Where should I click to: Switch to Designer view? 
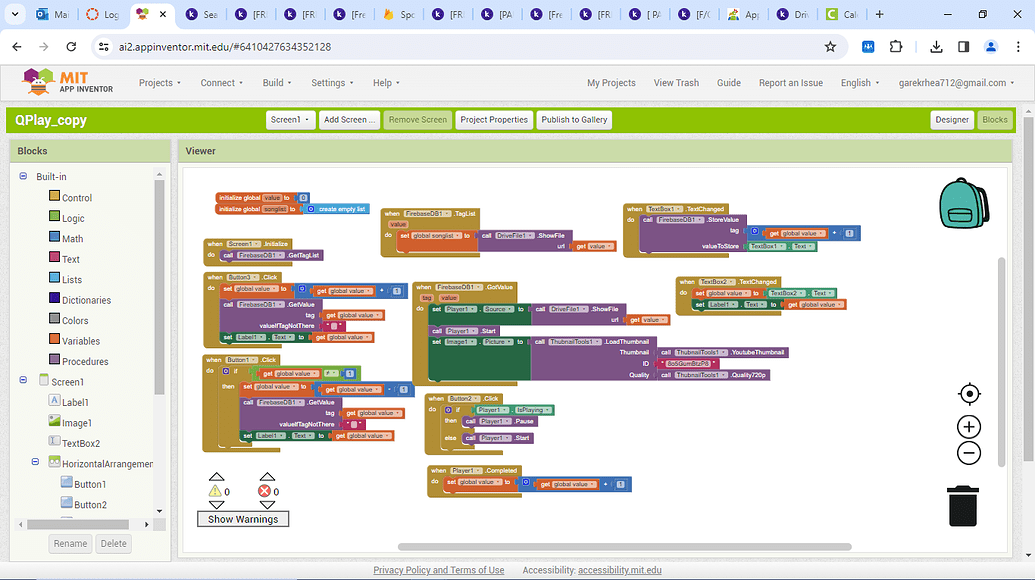951,120
